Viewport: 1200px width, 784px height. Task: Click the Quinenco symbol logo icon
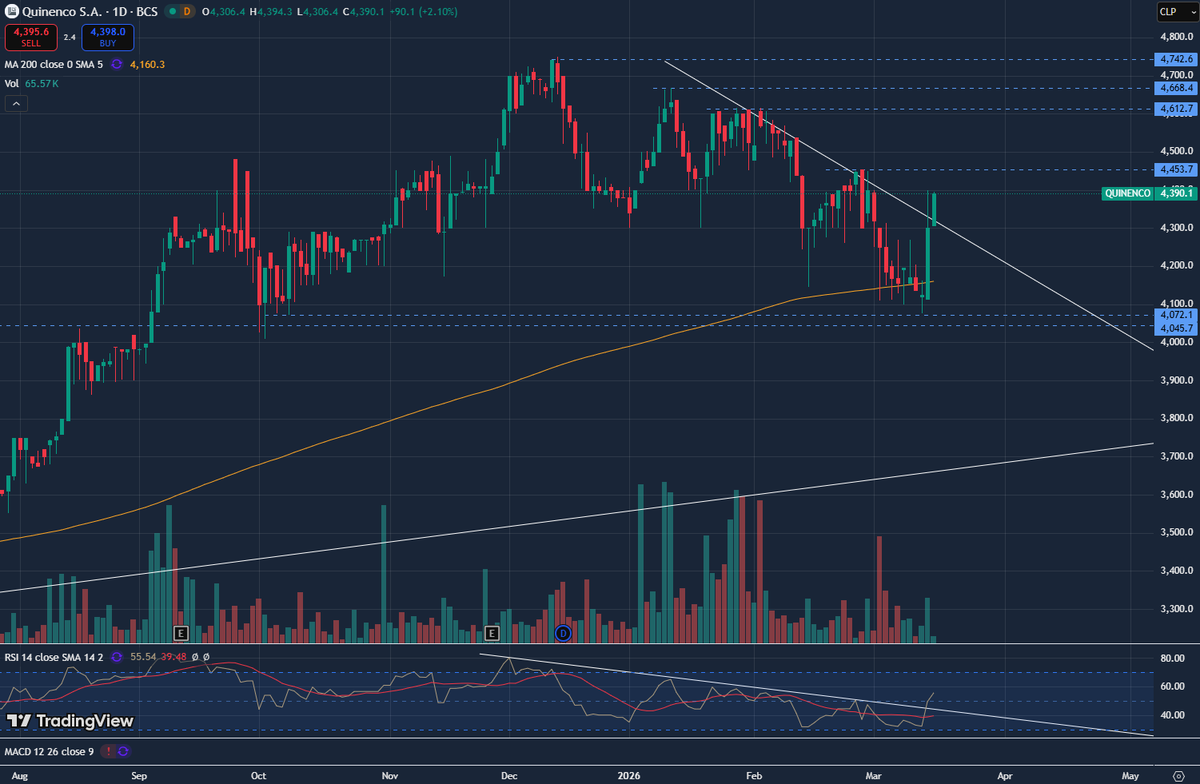tap(10, 10)
